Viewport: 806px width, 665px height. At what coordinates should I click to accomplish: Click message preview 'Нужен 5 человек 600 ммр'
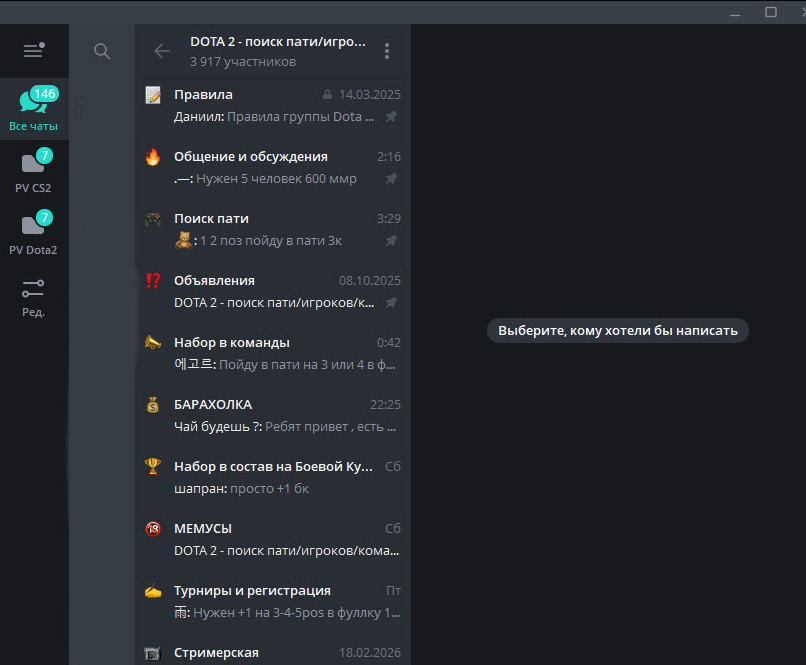coord(277,179)
